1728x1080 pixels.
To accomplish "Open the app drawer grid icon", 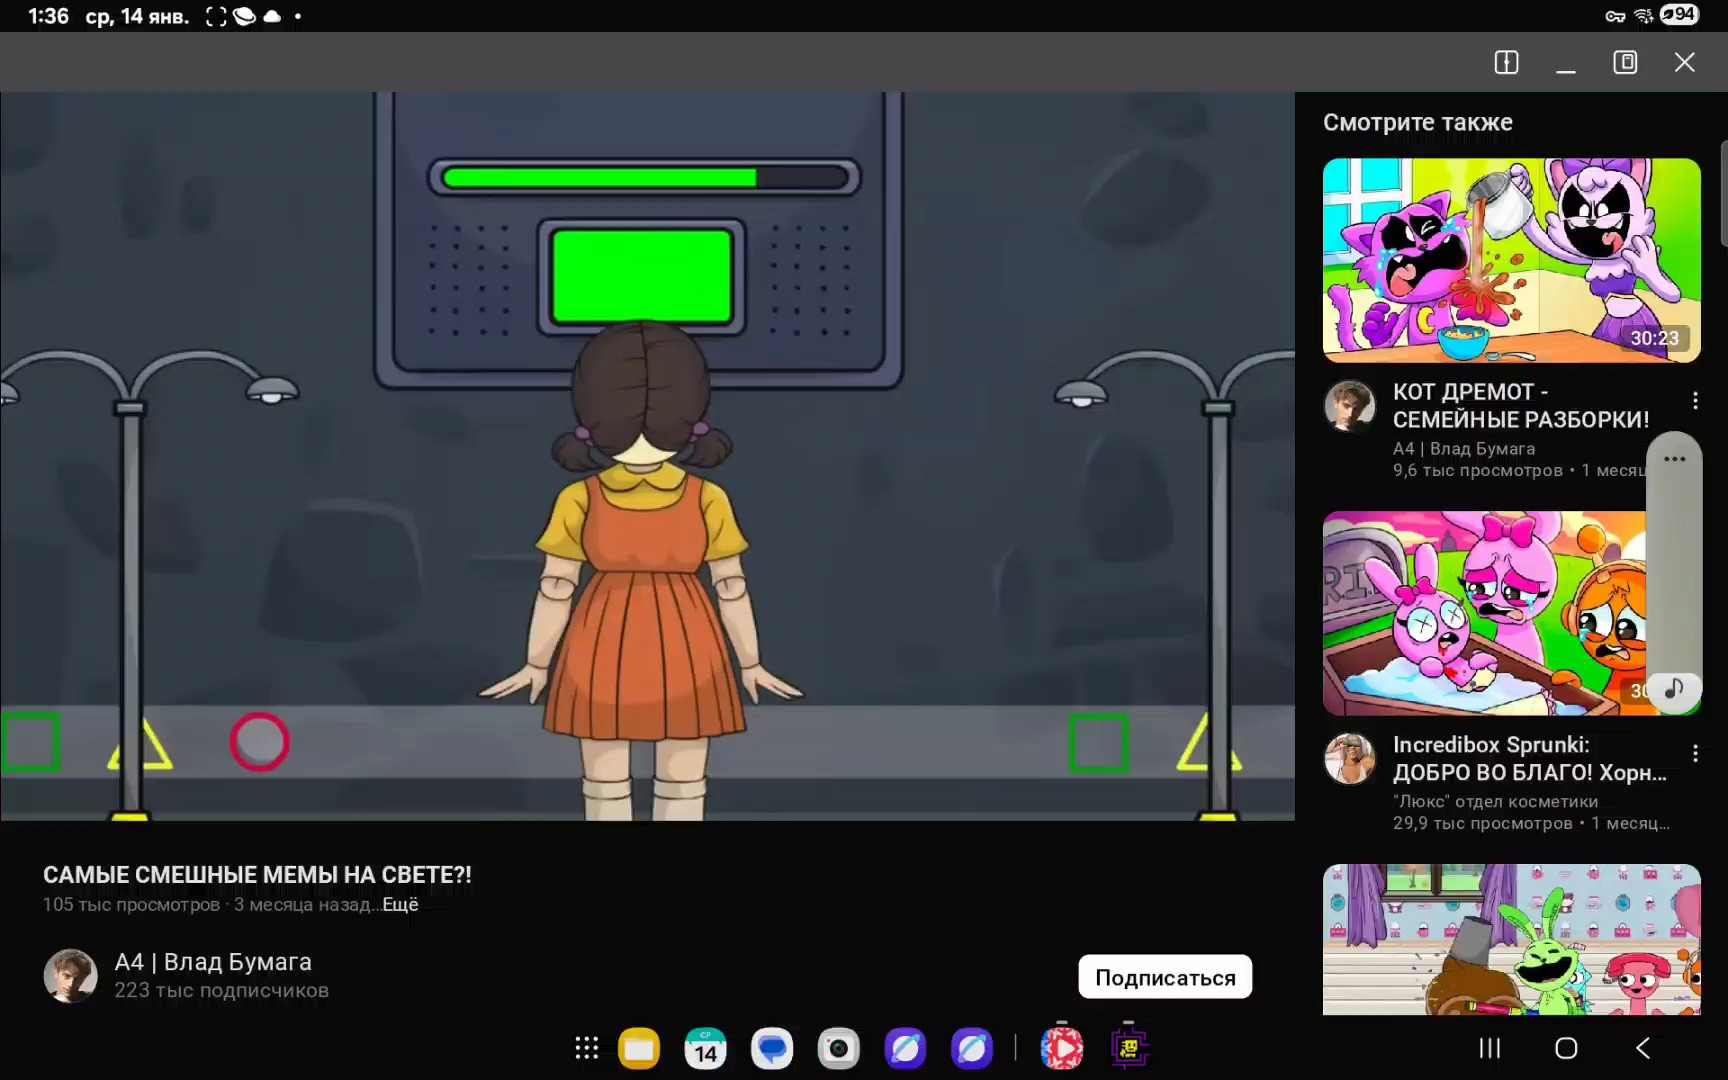I will point(587,1048).
